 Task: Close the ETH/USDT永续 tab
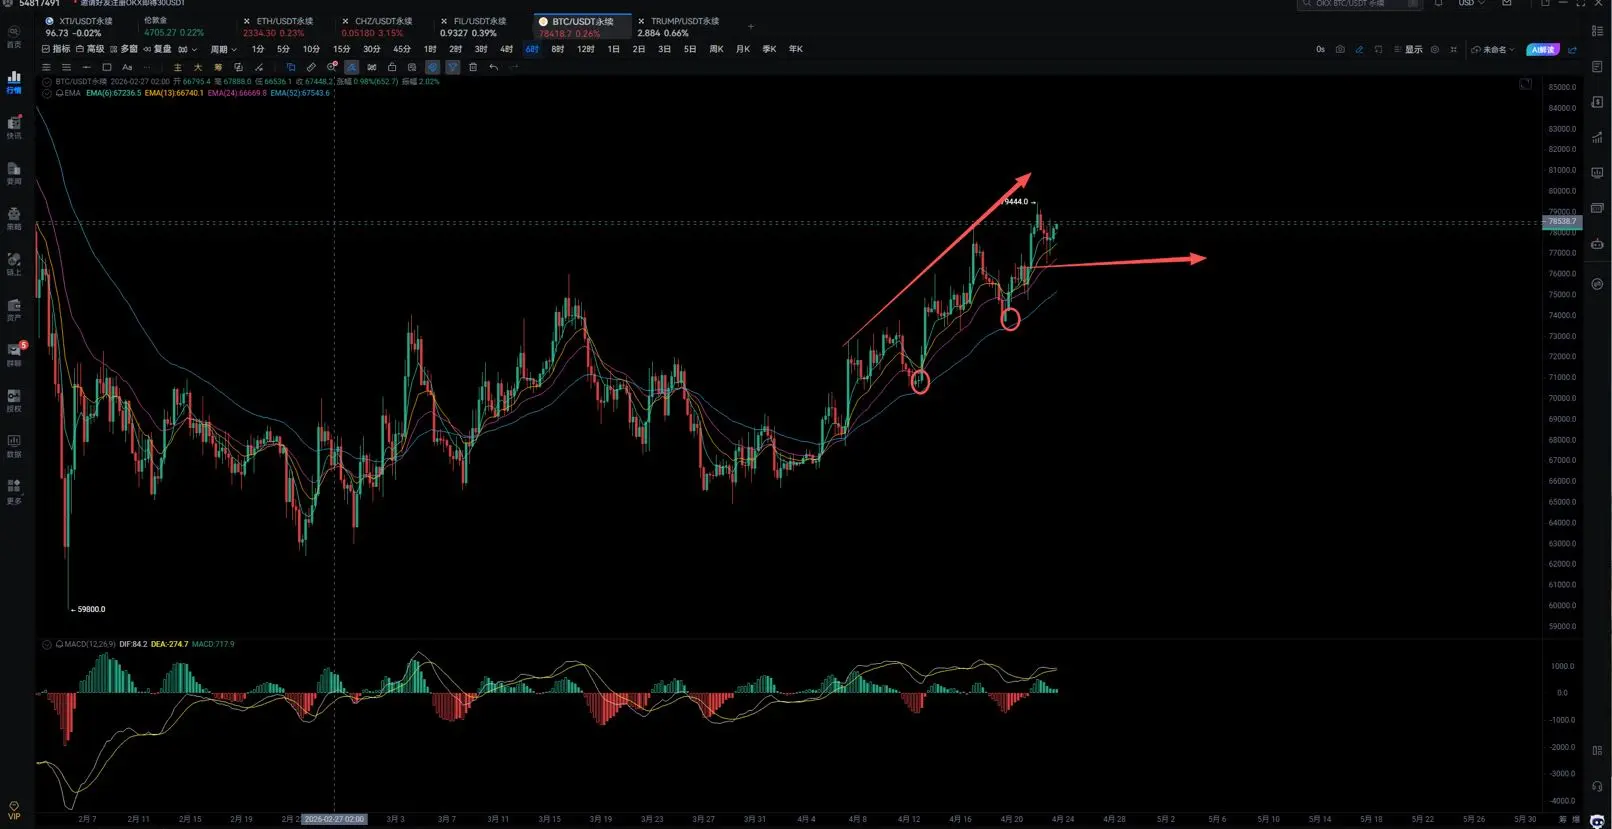(x=247, y=21)
